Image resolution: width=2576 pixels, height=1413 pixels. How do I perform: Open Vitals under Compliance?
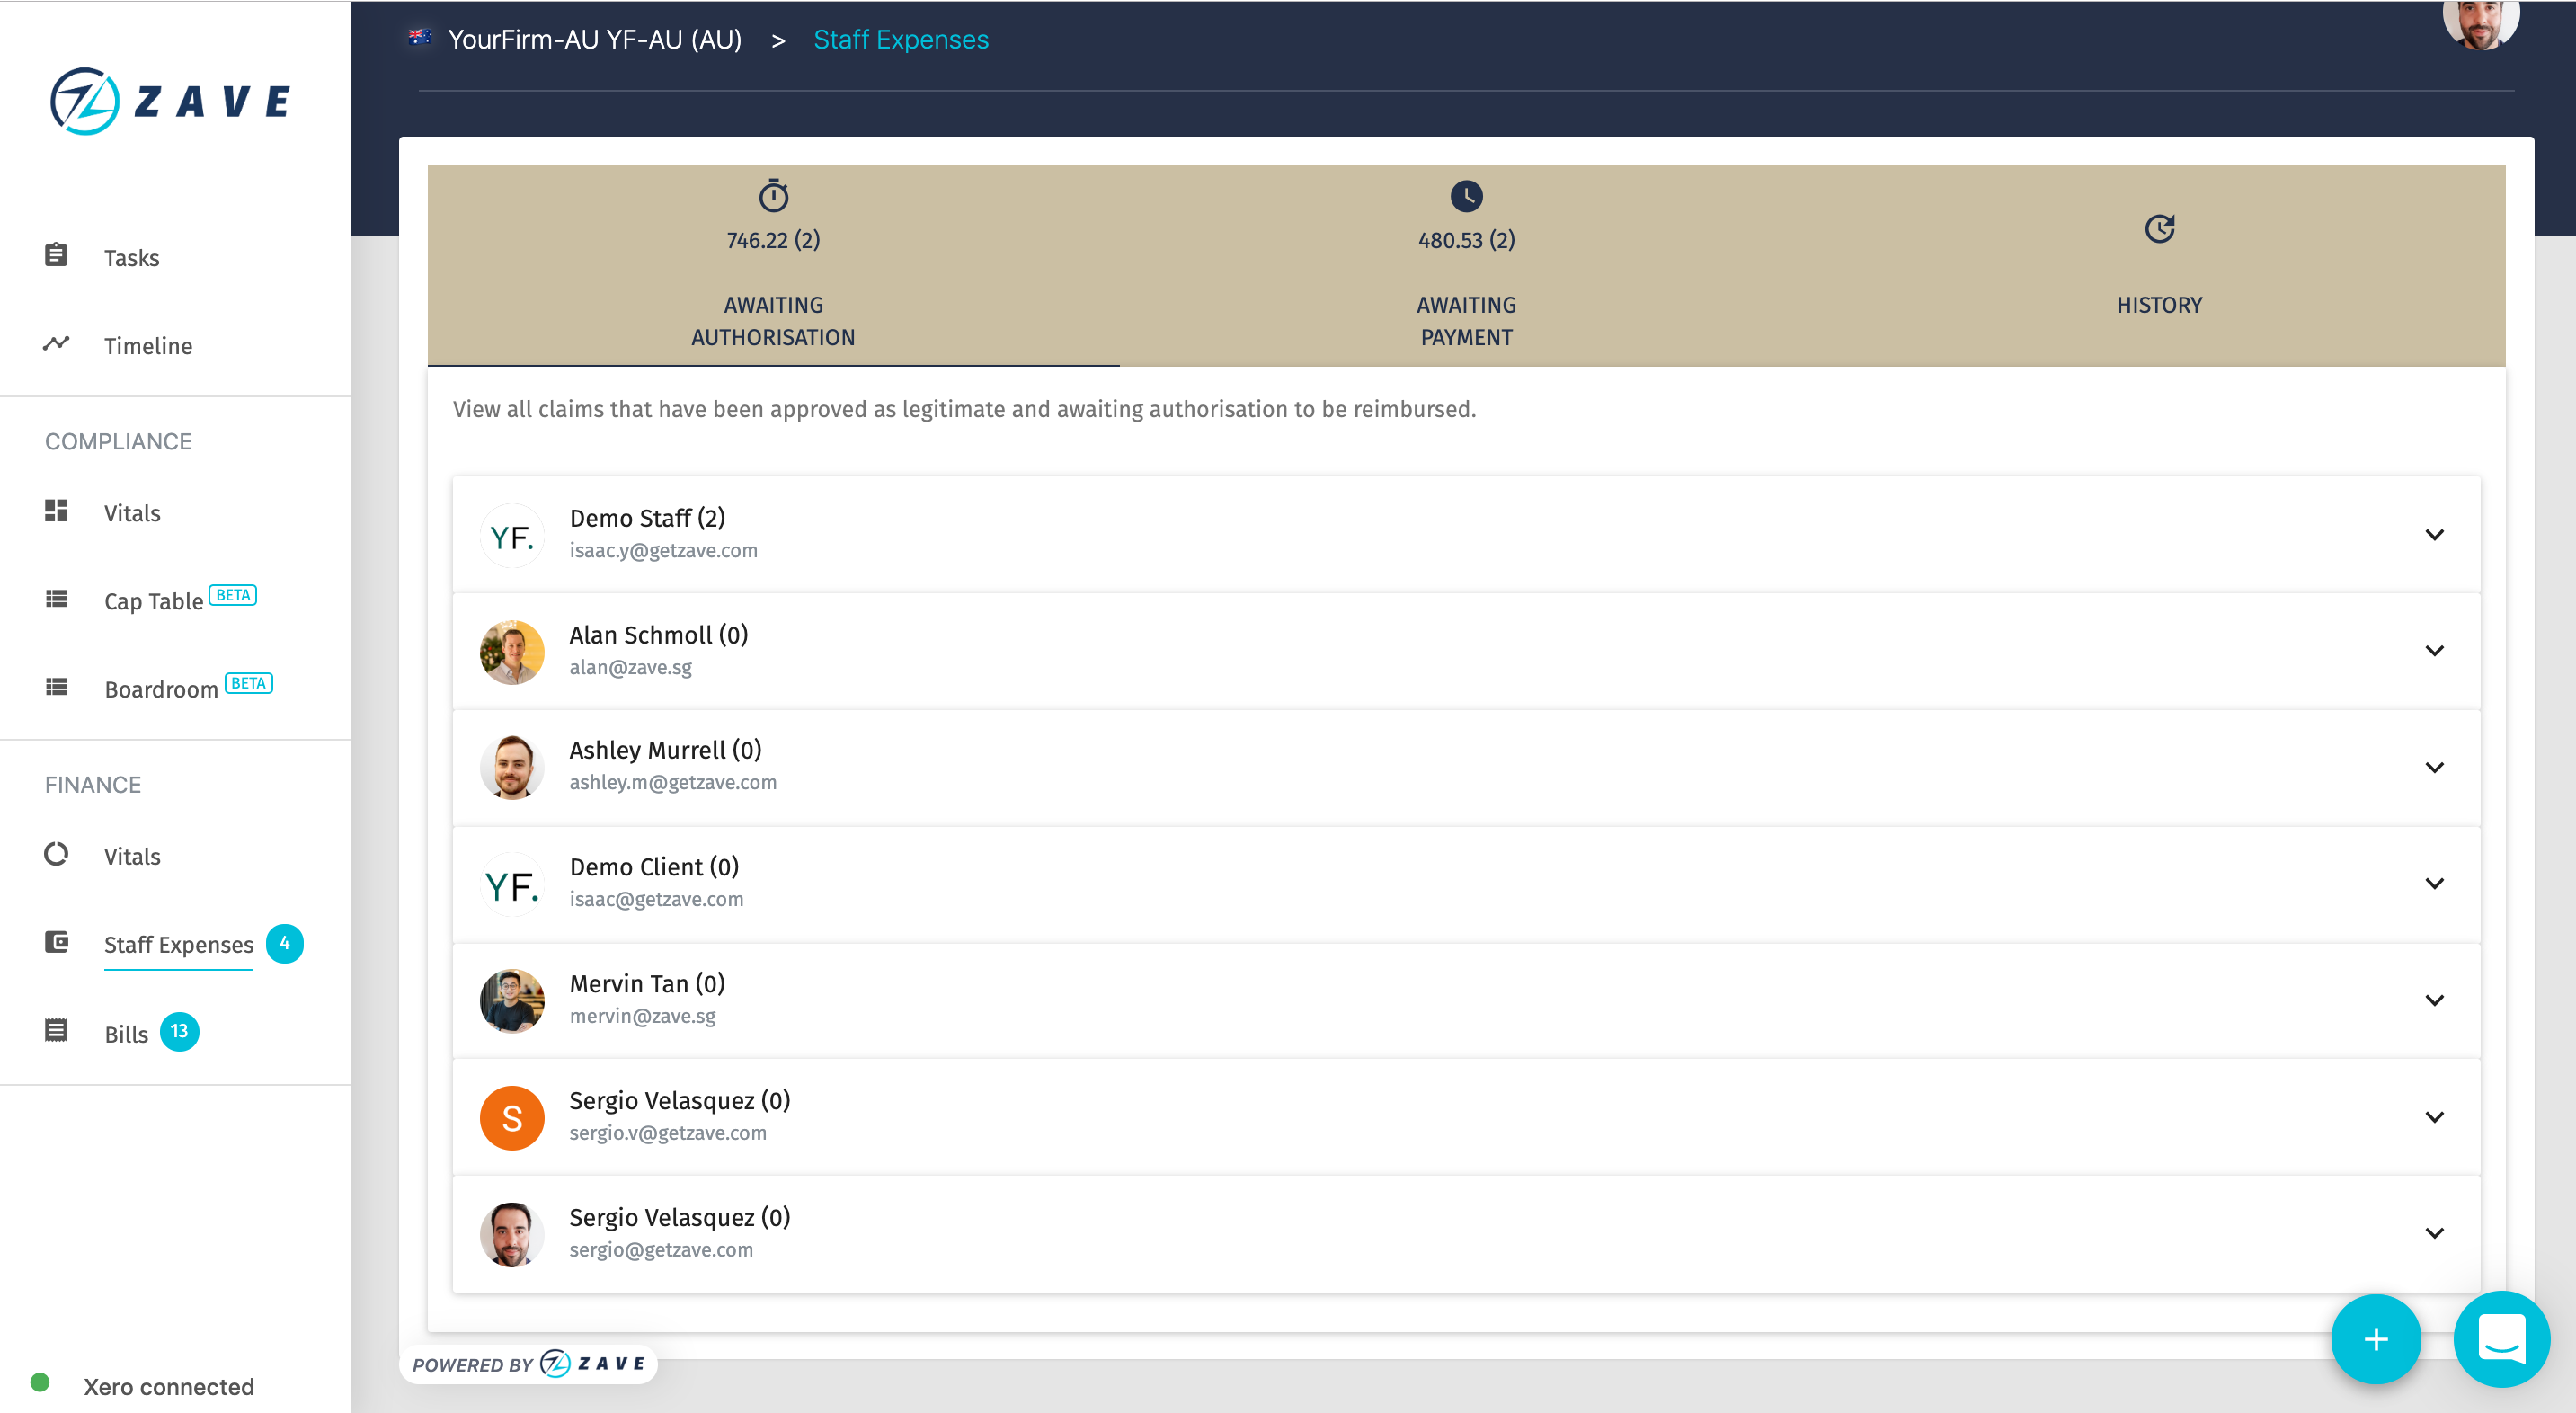(132, 513)
